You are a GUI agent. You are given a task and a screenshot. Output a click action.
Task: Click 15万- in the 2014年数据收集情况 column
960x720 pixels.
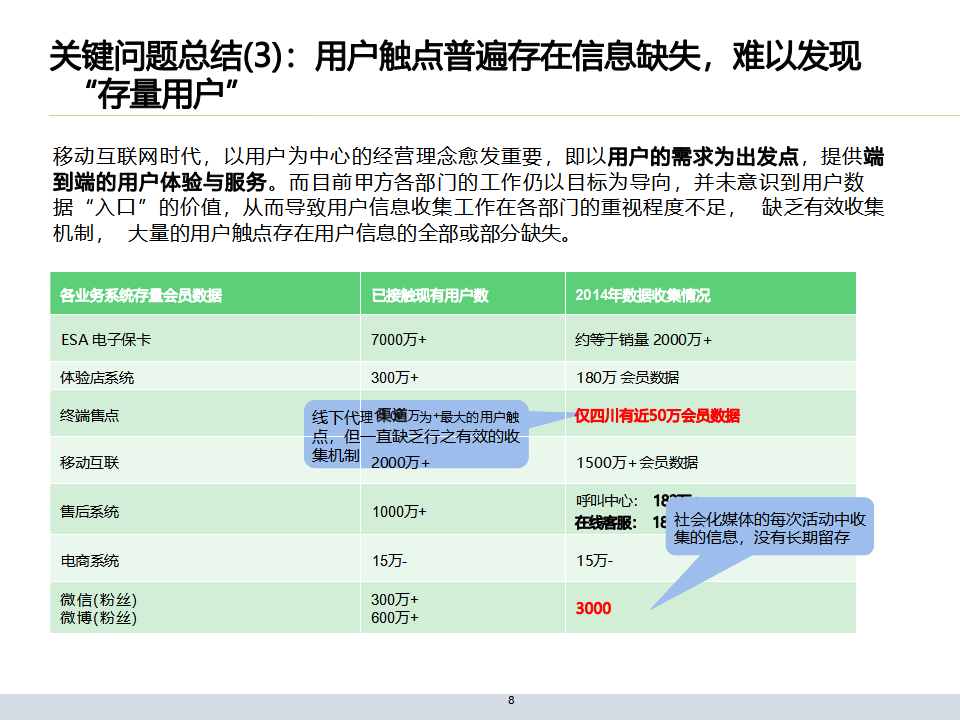coord(594,561)
